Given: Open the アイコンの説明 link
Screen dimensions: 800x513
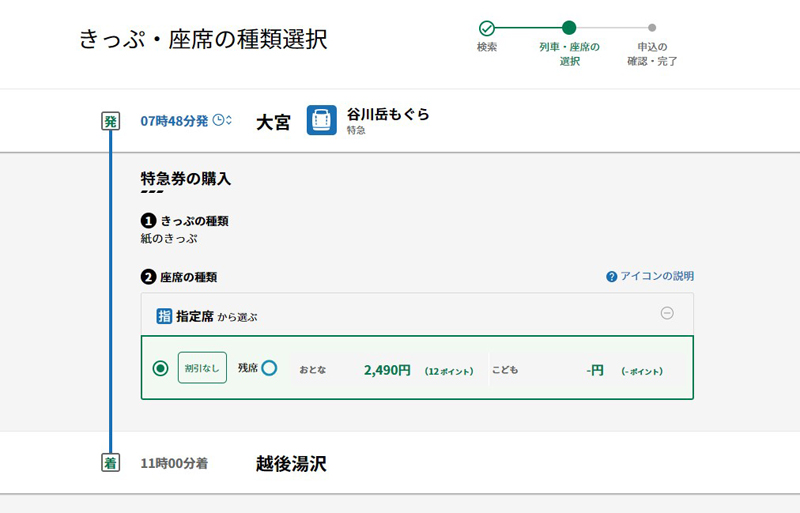Looking at the screenshot, I should pos(657,276).
